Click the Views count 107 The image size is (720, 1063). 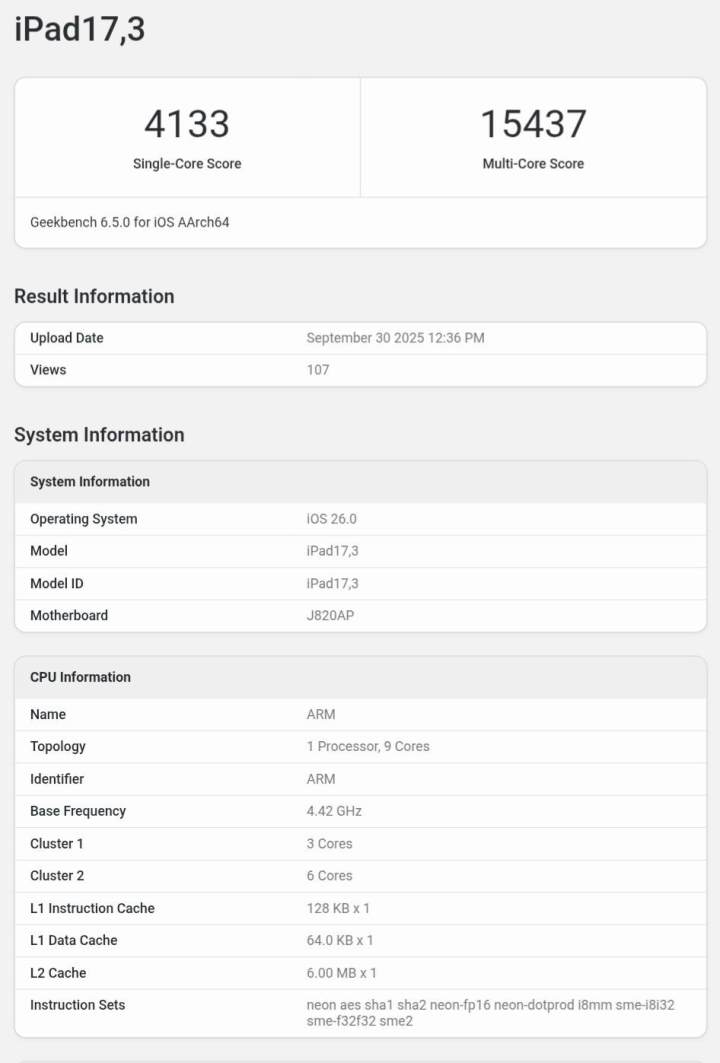point(318,370)
